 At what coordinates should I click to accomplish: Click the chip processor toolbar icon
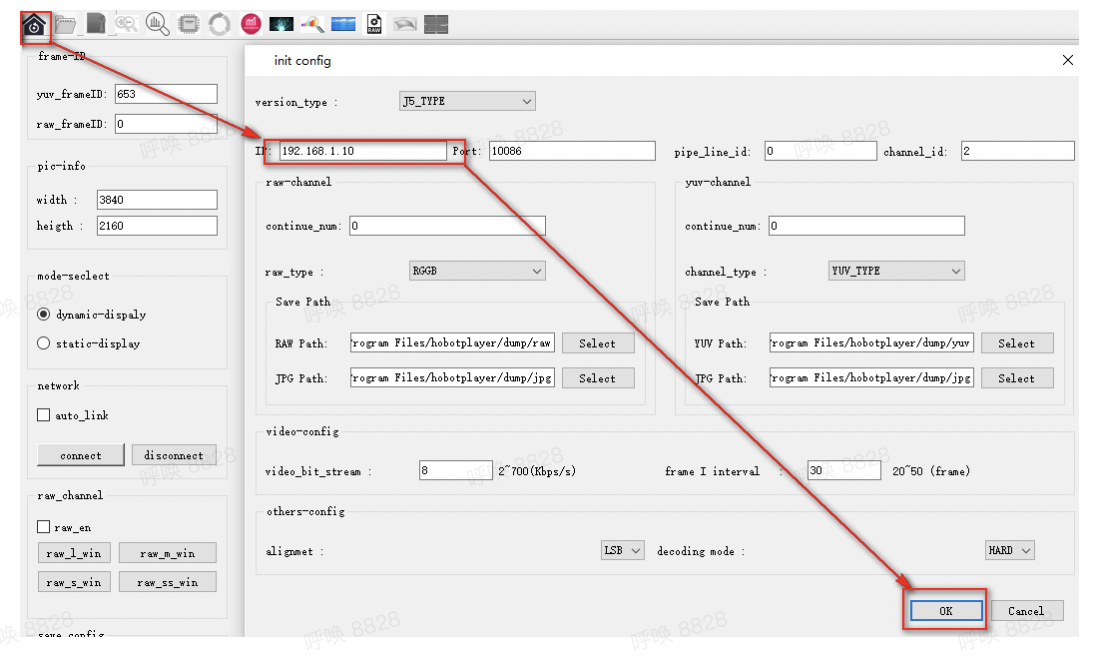(x=188, y=25)
